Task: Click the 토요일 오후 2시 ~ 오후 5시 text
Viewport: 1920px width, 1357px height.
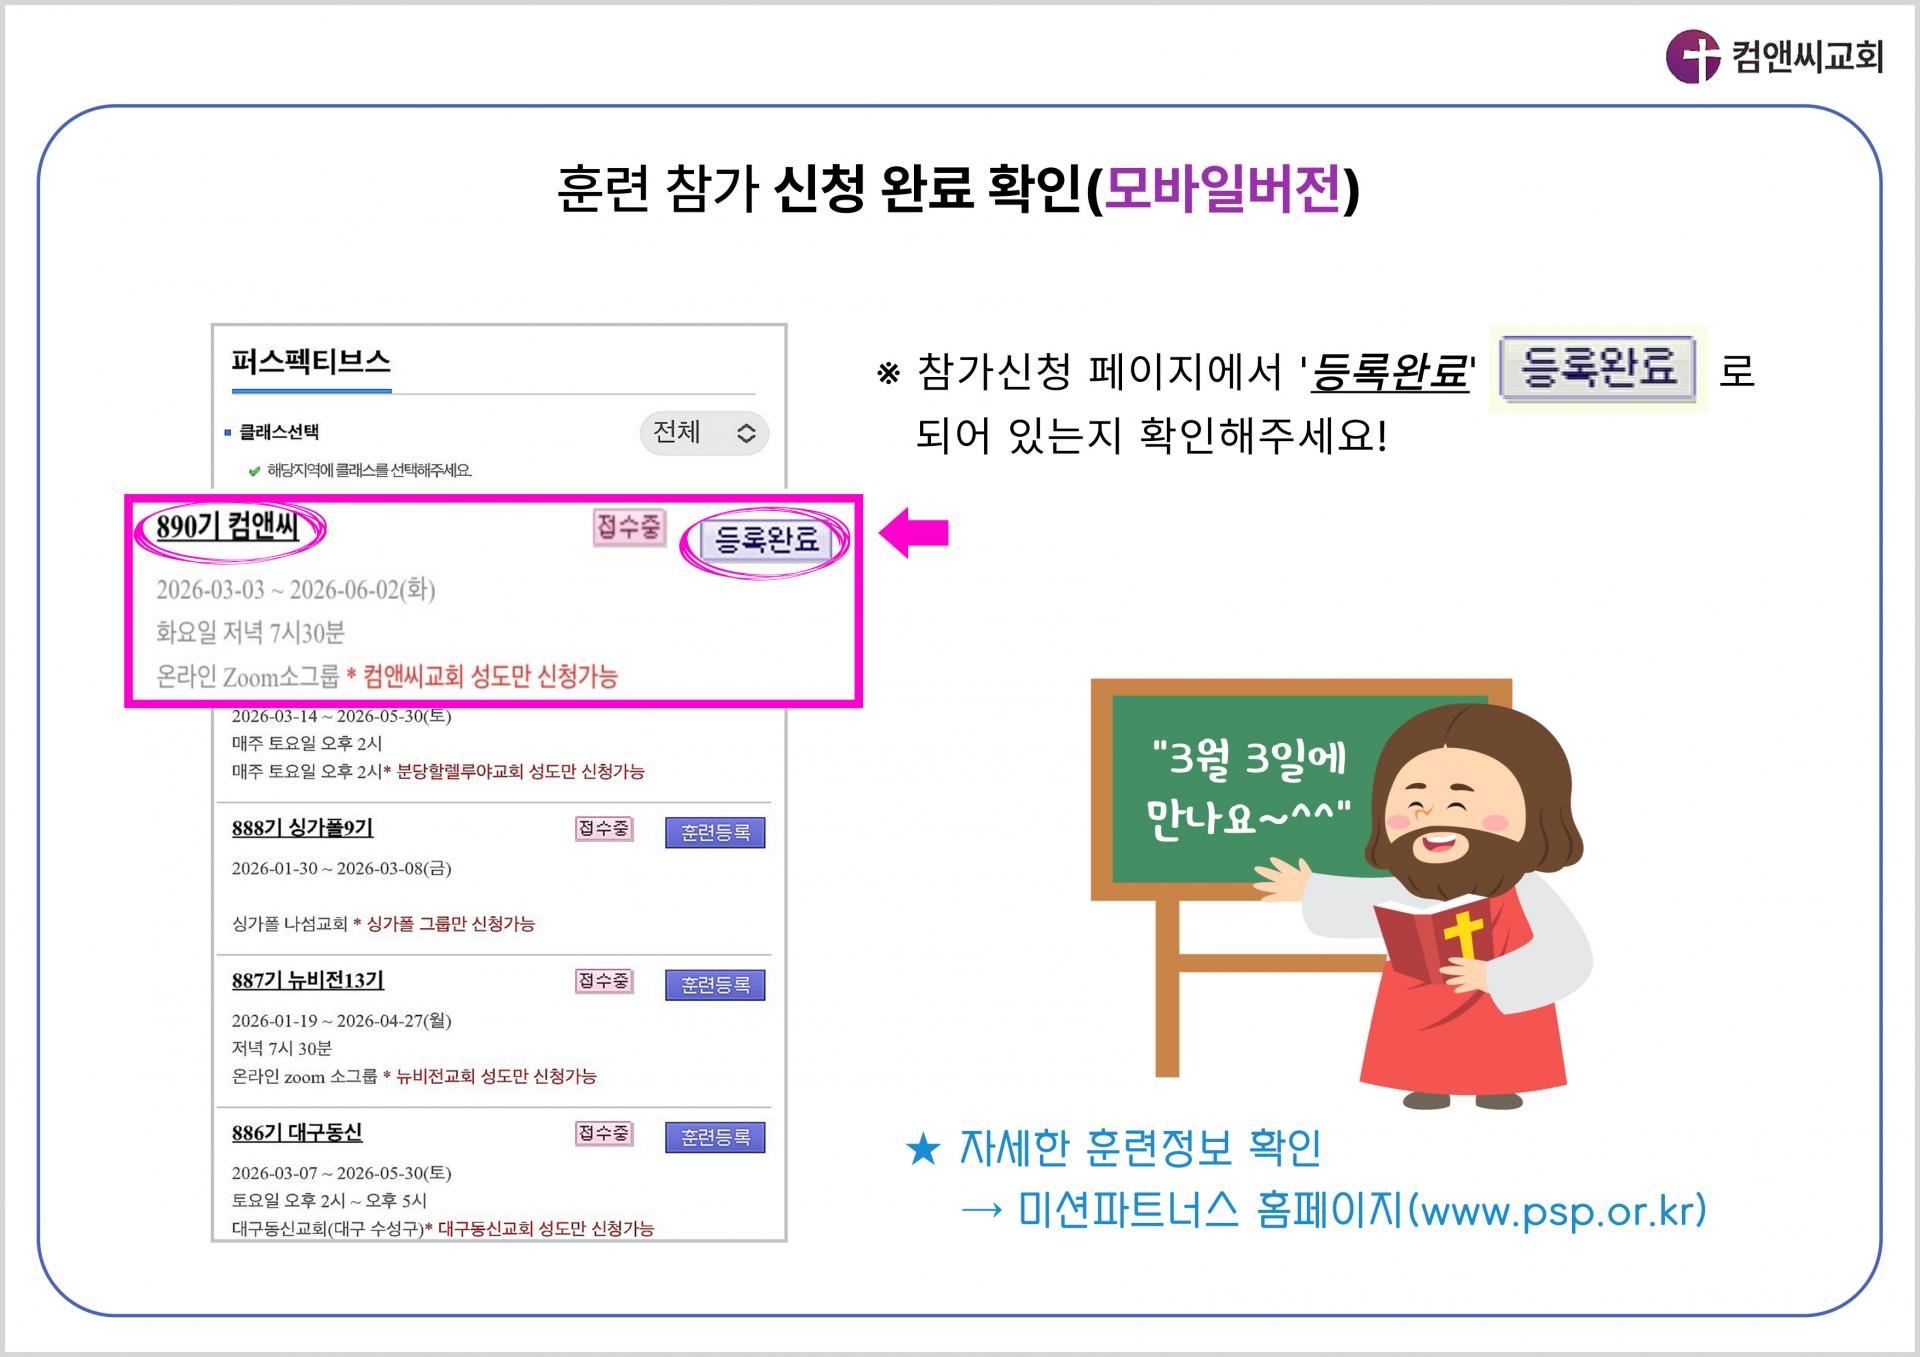Action: tap(329, 1201)
